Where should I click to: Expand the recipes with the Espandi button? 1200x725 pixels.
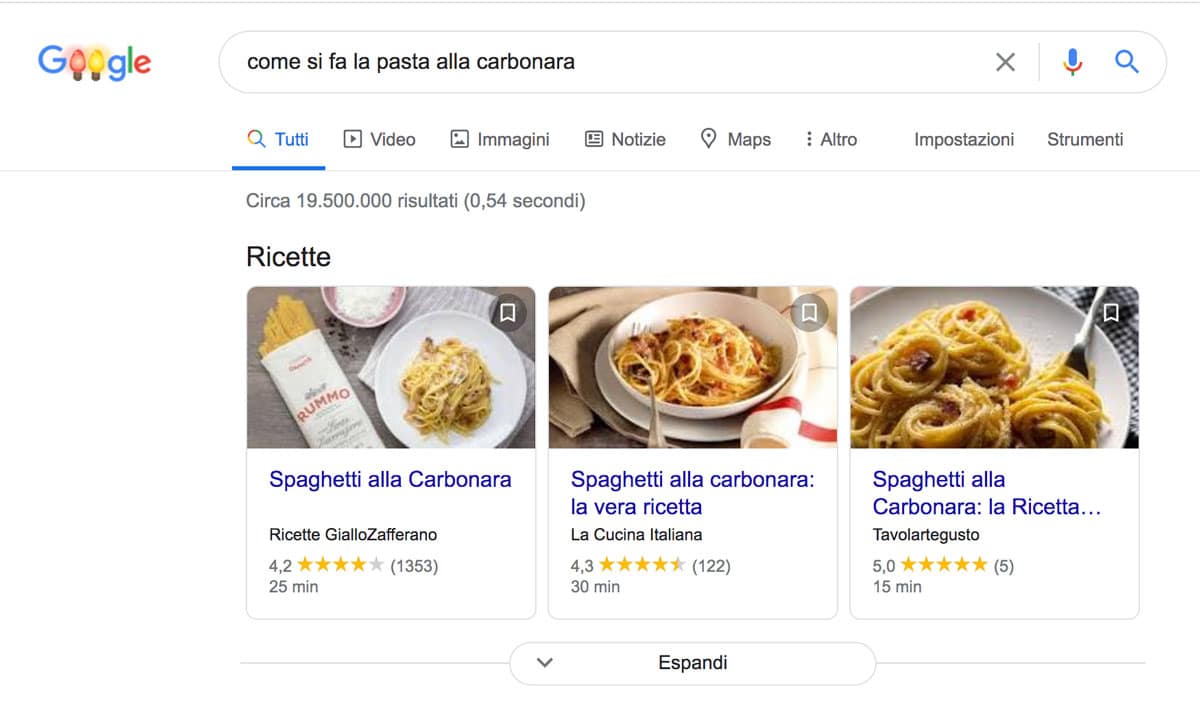click(x=692, y=663)
